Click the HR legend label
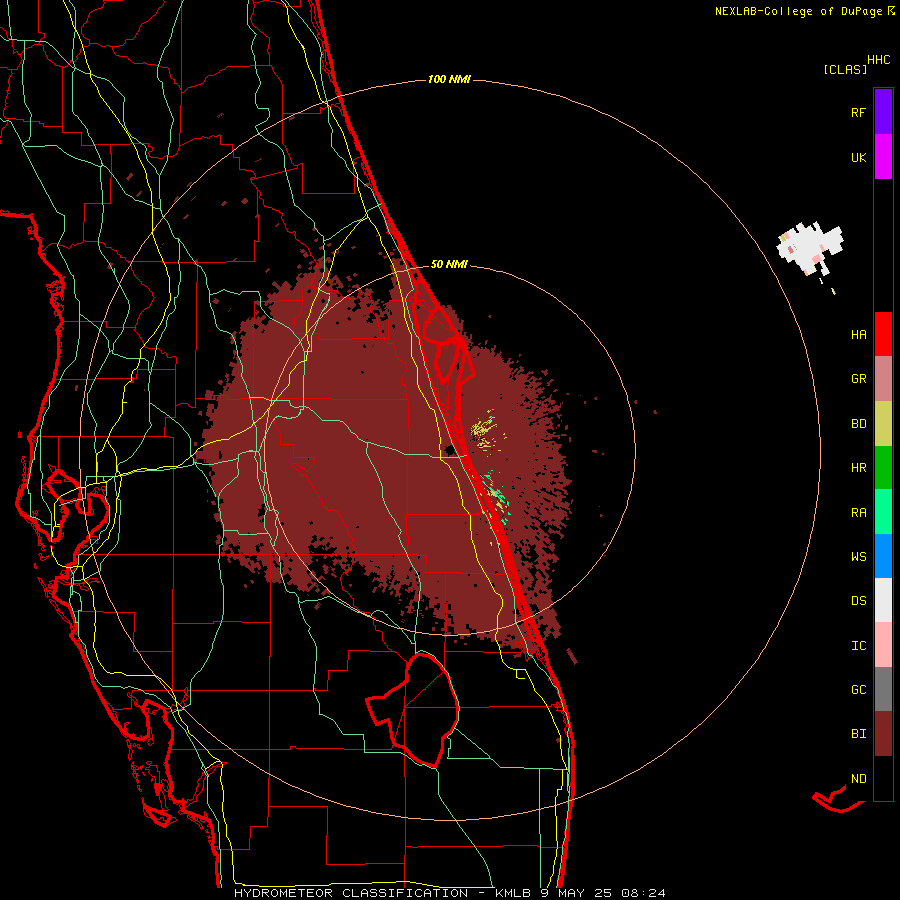This screenshot has height=900, width=900. pos(858,468)
